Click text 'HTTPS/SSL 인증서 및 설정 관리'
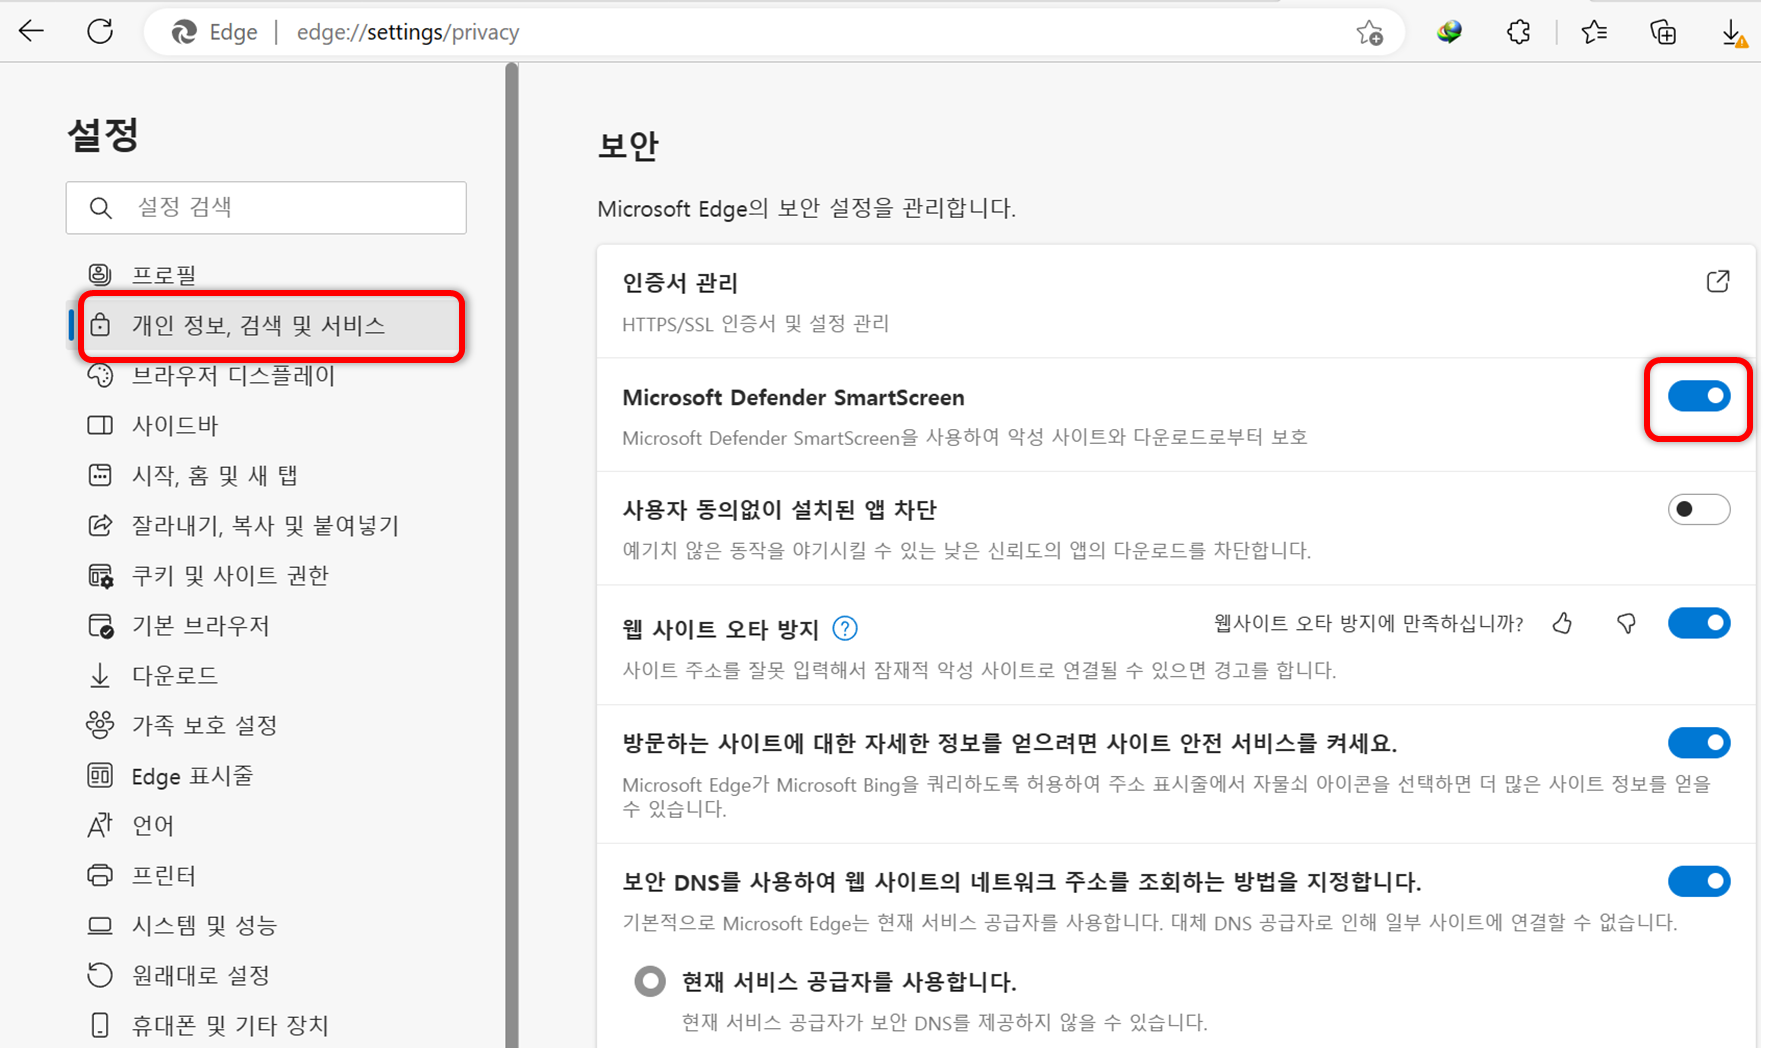The image size is (1765, 1048). point(756,323)
